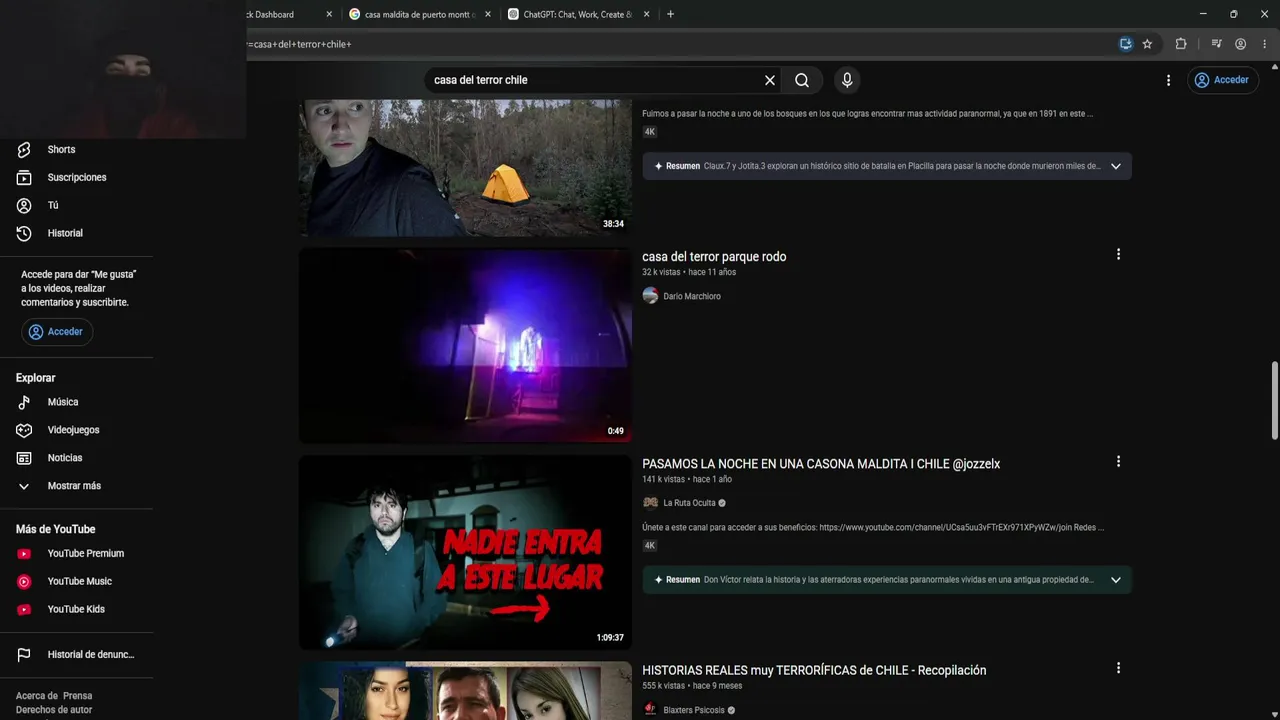Screen dimensions: 1280x720
Task: Start voice search with microphone
Action: [x=847, y=80]
